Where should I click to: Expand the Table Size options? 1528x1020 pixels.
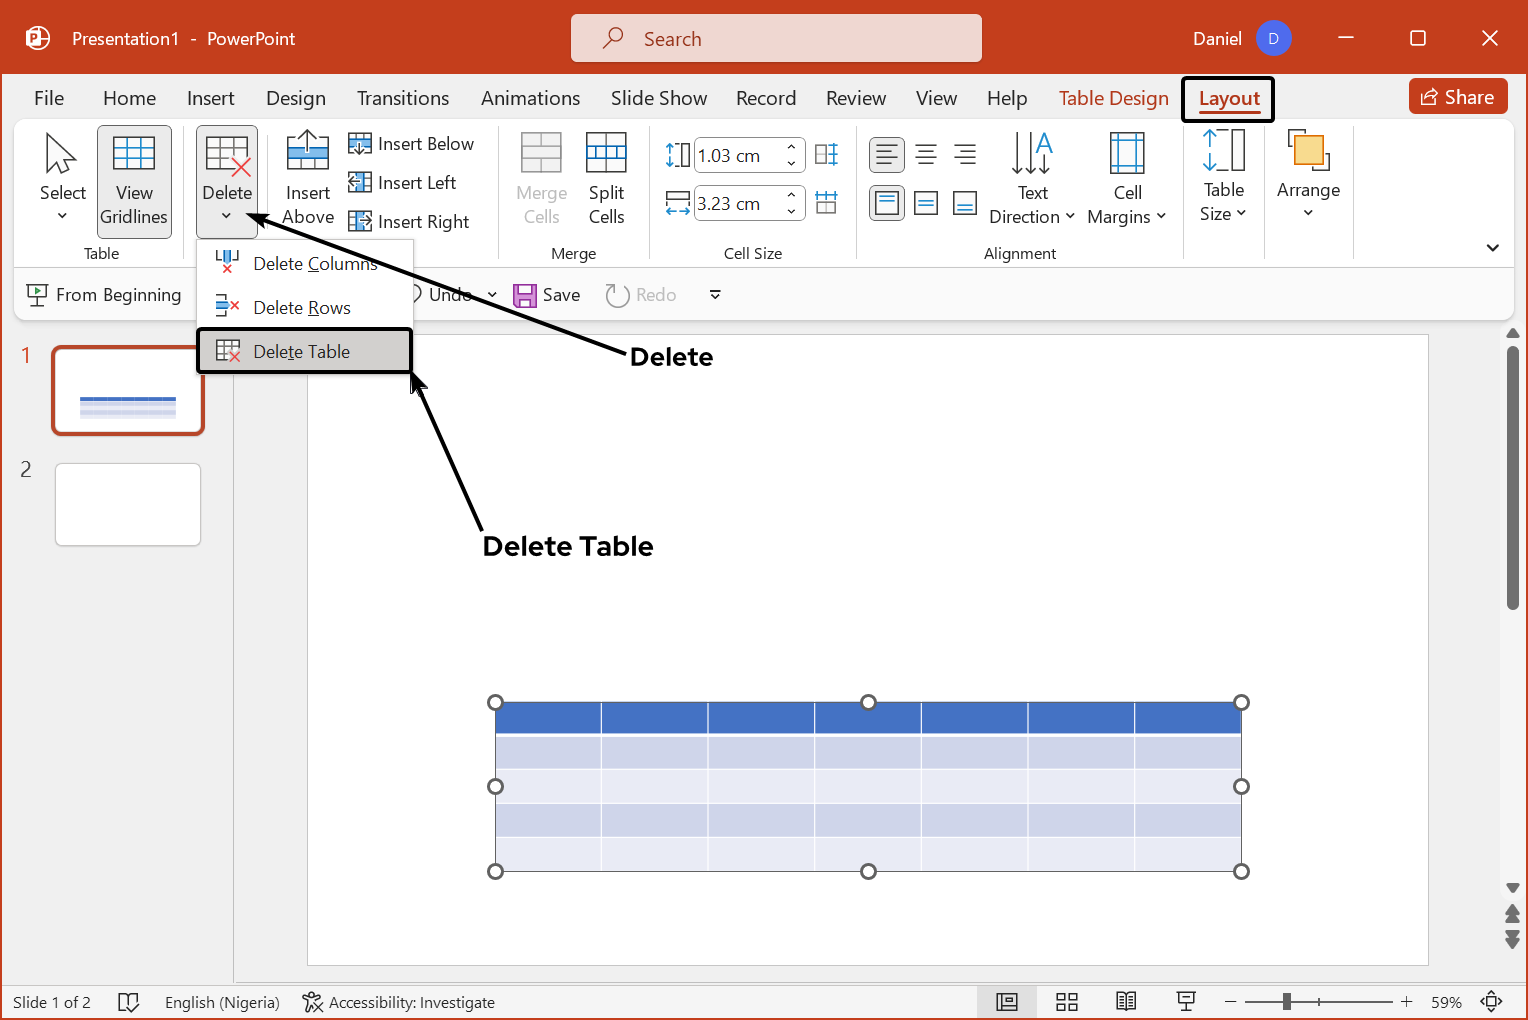[x=1223, y=179]
